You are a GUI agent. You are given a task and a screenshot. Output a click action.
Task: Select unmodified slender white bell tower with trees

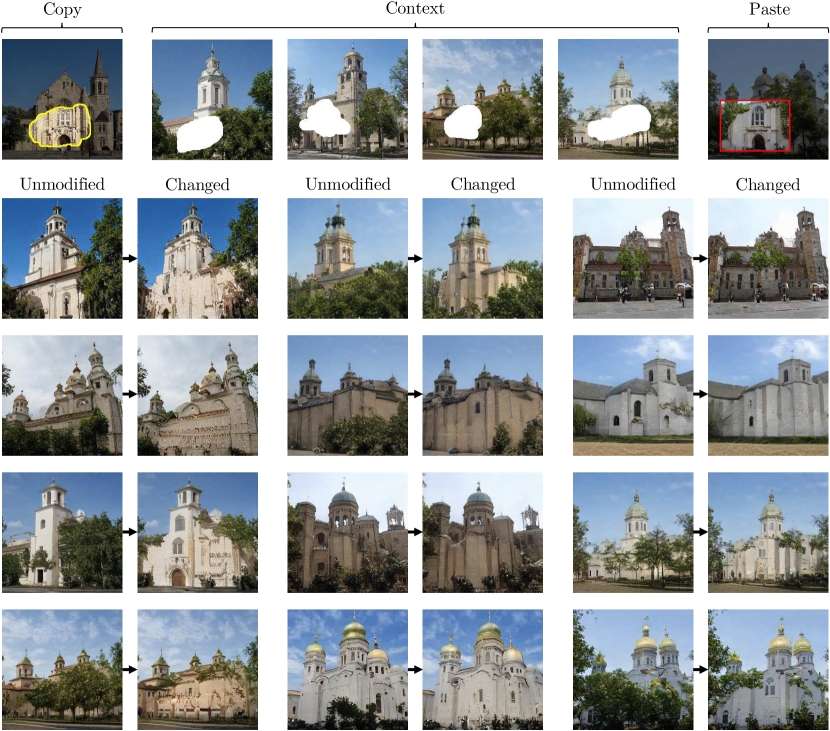point(62,533)
